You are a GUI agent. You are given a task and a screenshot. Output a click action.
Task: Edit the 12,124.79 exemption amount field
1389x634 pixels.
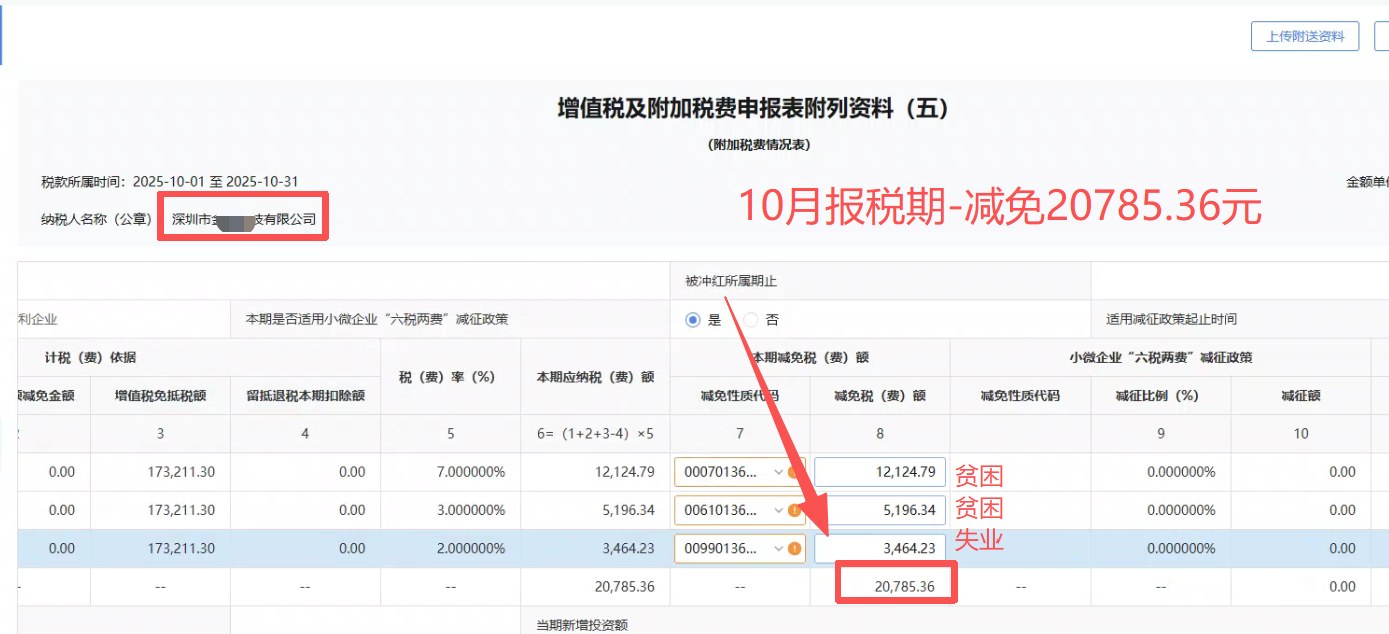[x=880, y=472]
